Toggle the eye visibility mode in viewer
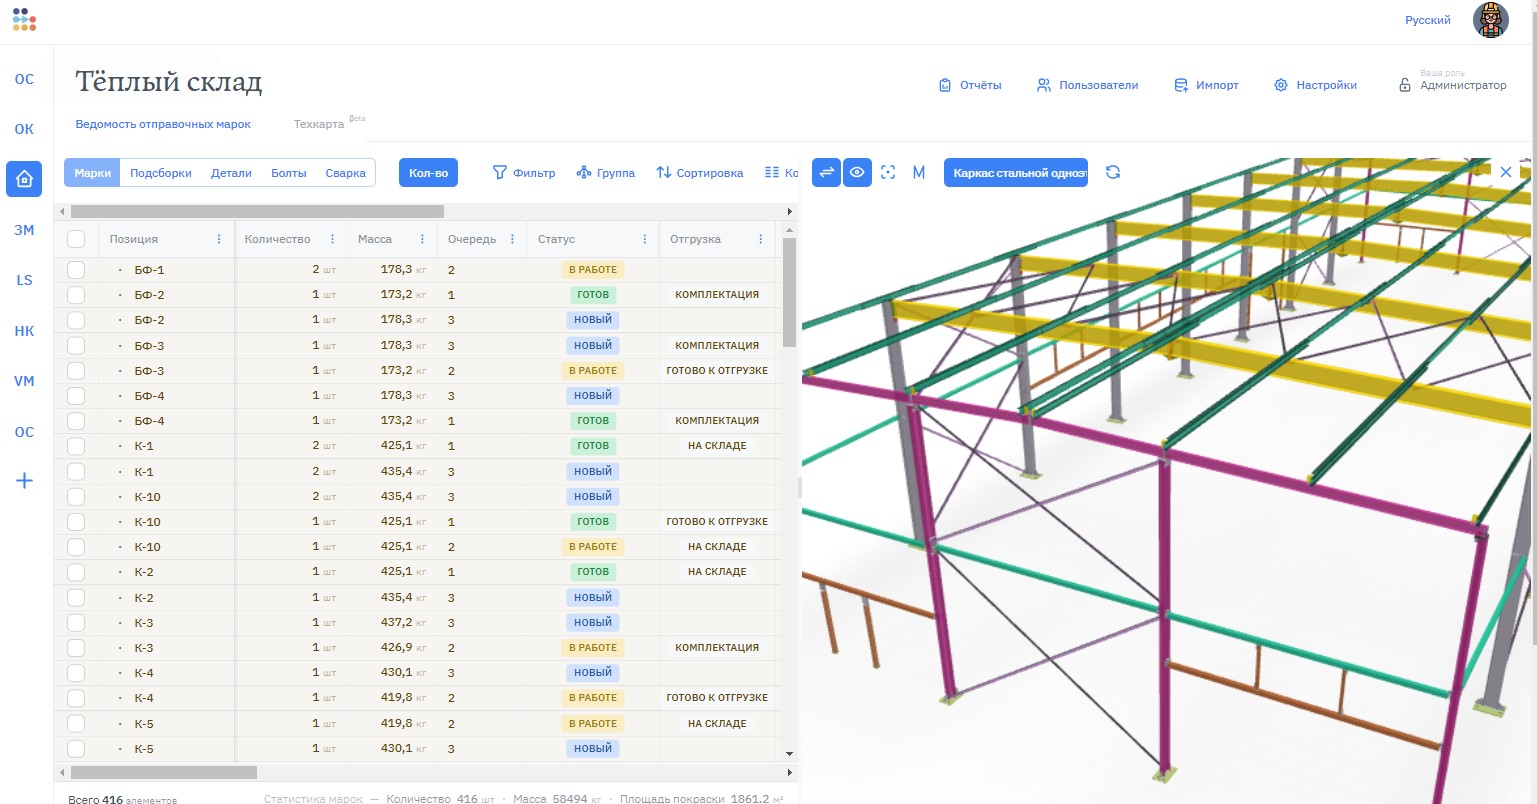The height and width of the screenshot is (804, 1537). coord(857,172)
